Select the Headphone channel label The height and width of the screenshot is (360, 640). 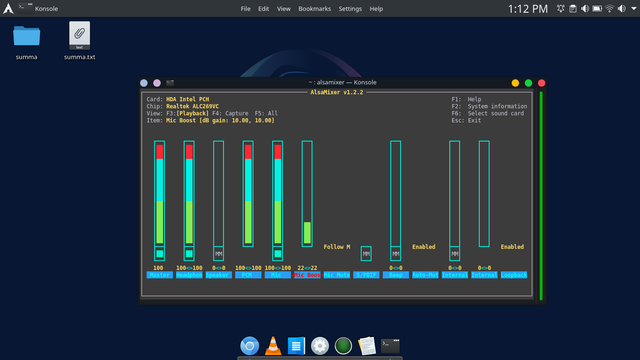tap(189, 275)
